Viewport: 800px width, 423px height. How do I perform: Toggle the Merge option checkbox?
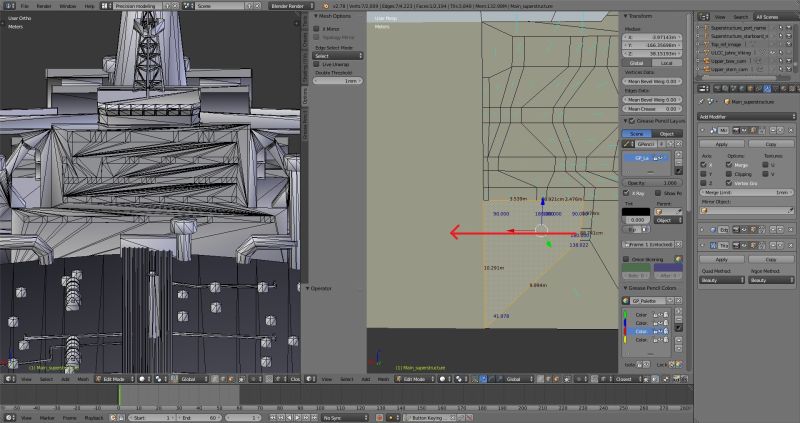point(729,165)
